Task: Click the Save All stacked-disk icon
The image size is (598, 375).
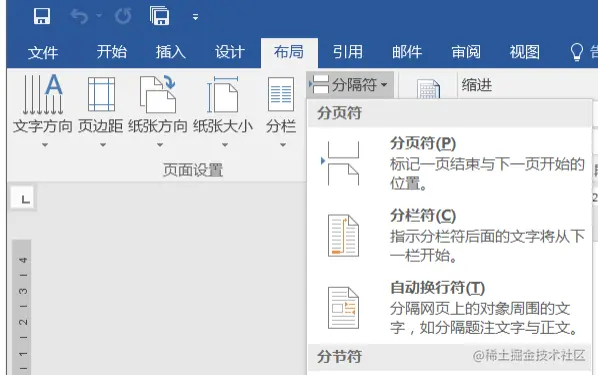Action: tap(159, 16)
